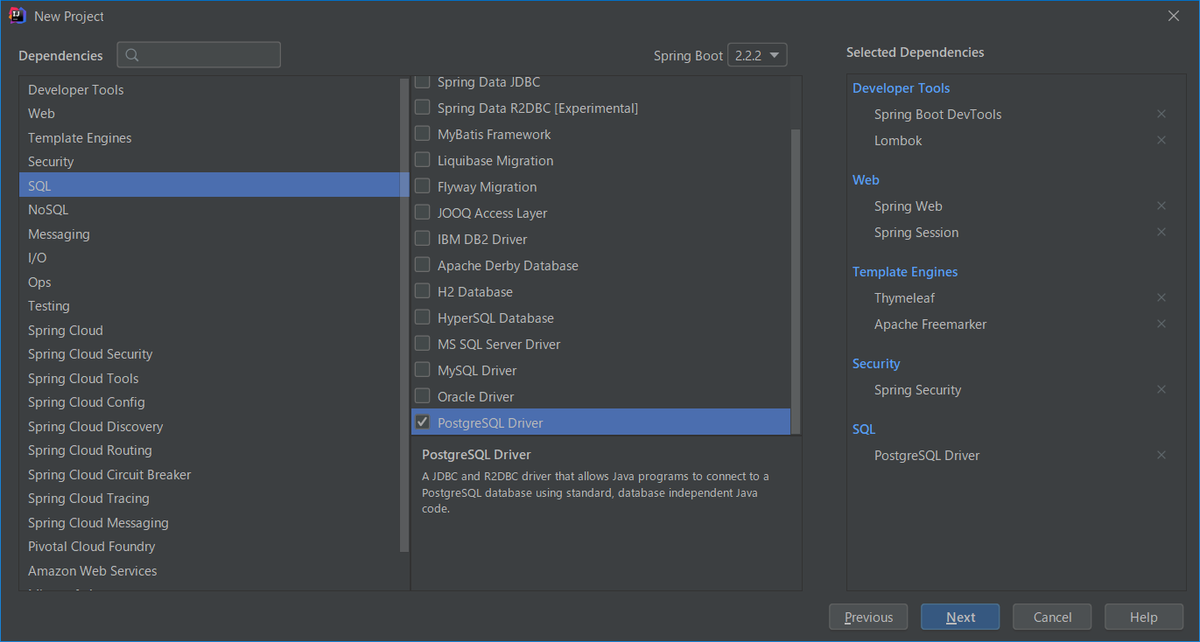Click Apache Freemarker in selected dependencies
Image resolution: width=1200 pixels, height=642 pixels.
coord(930,324)
